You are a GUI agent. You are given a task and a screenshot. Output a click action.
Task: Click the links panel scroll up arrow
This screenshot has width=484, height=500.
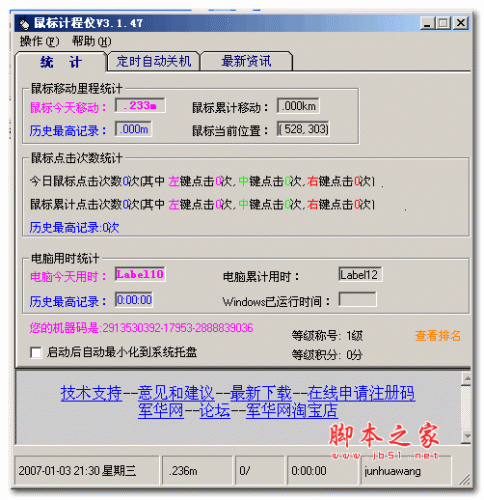467,379
